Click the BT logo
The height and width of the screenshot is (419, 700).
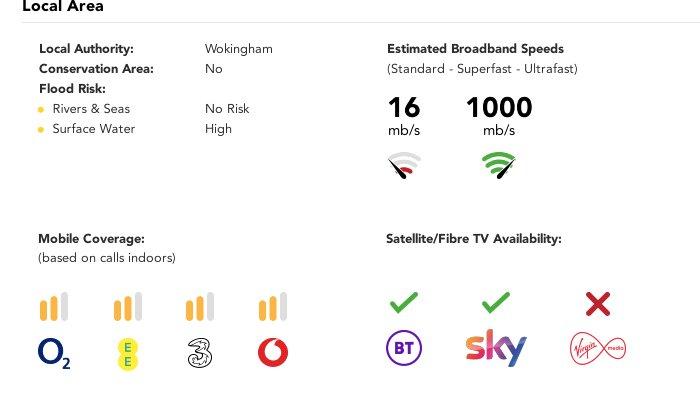404,348
